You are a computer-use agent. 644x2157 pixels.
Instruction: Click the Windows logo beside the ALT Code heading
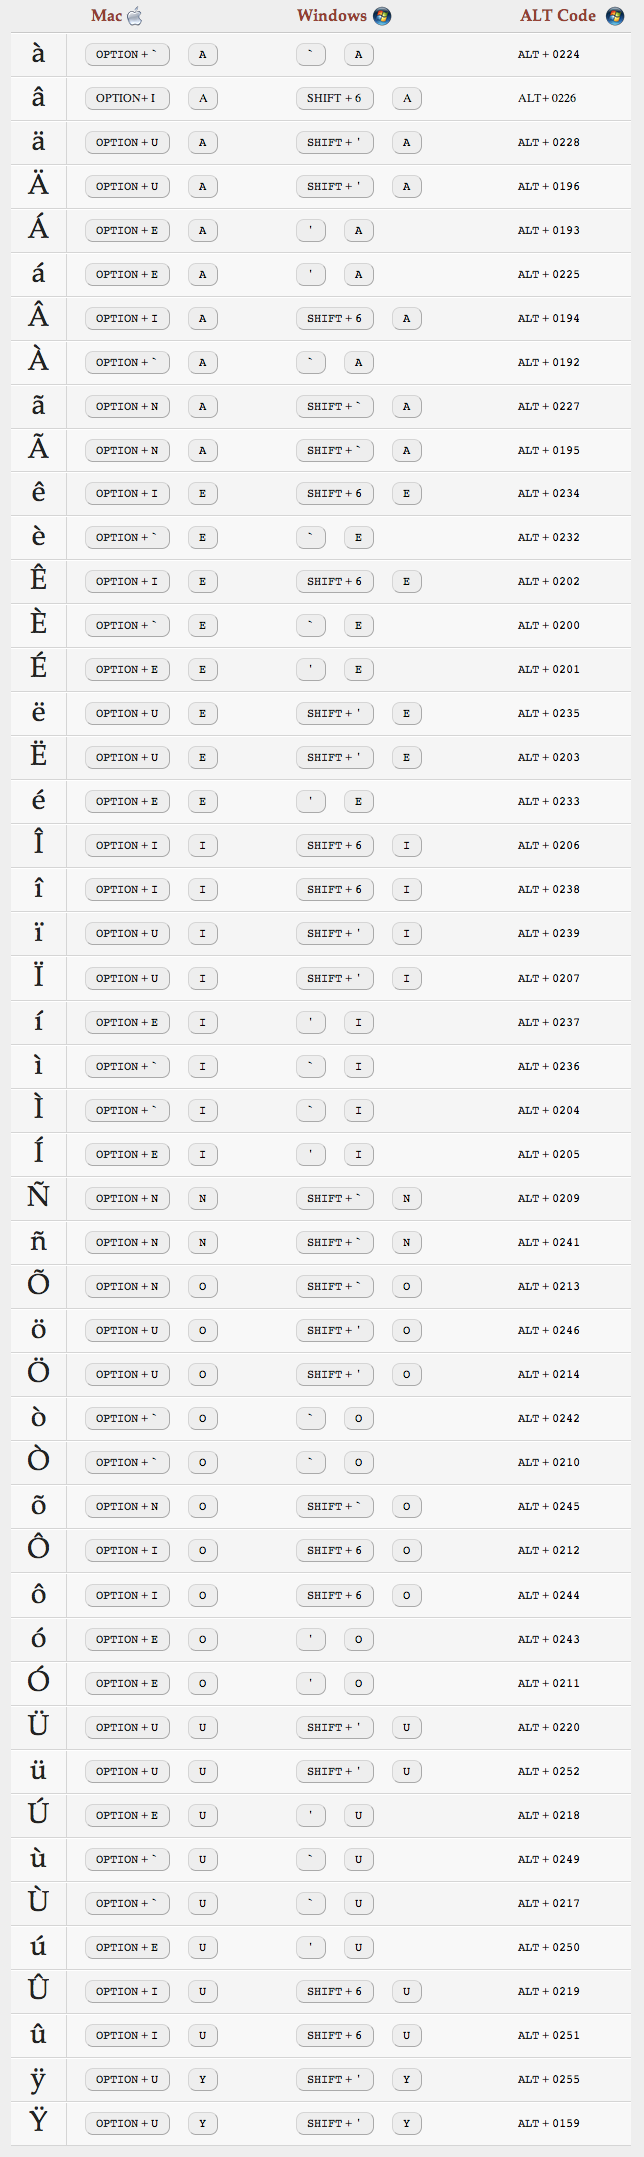(x=615, y=16)
